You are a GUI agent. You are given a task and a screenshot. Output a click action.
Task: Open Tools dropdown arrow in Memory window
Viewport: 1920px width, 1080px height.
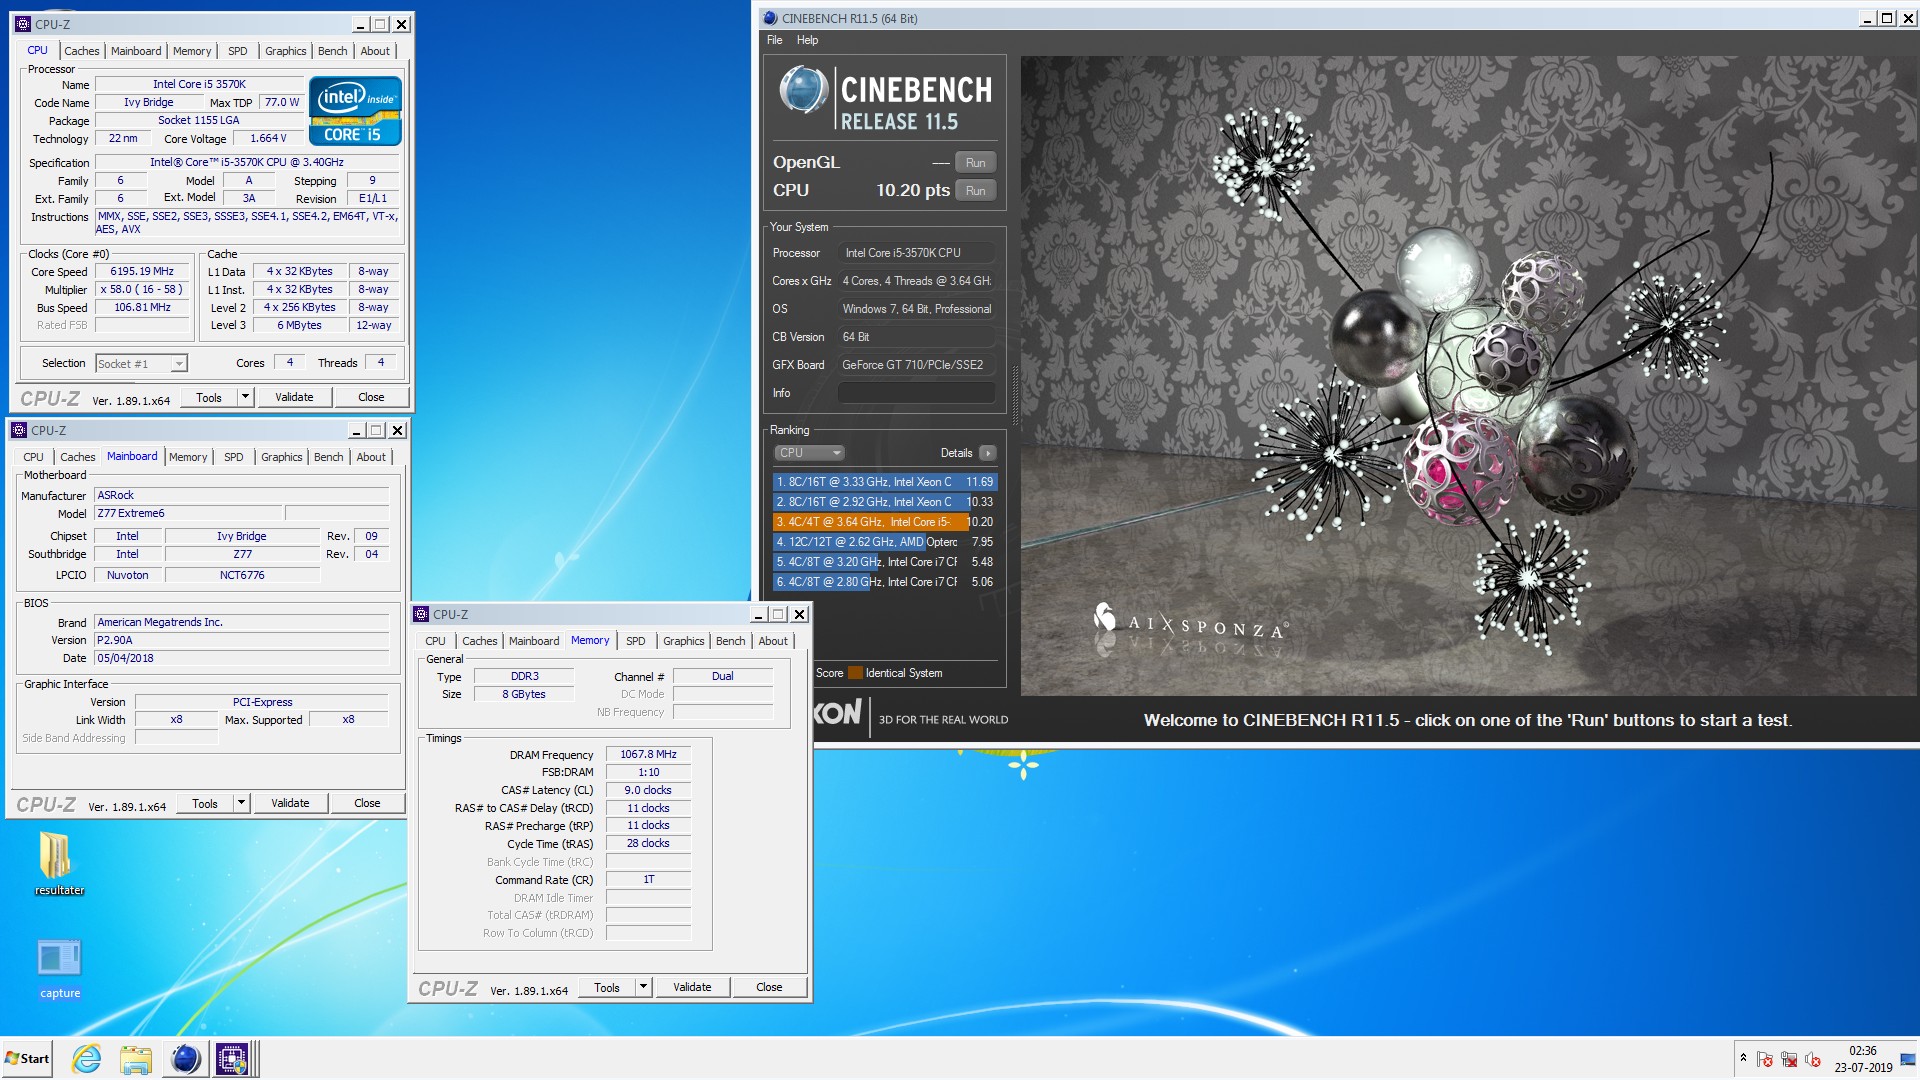[x=643, y=987]
